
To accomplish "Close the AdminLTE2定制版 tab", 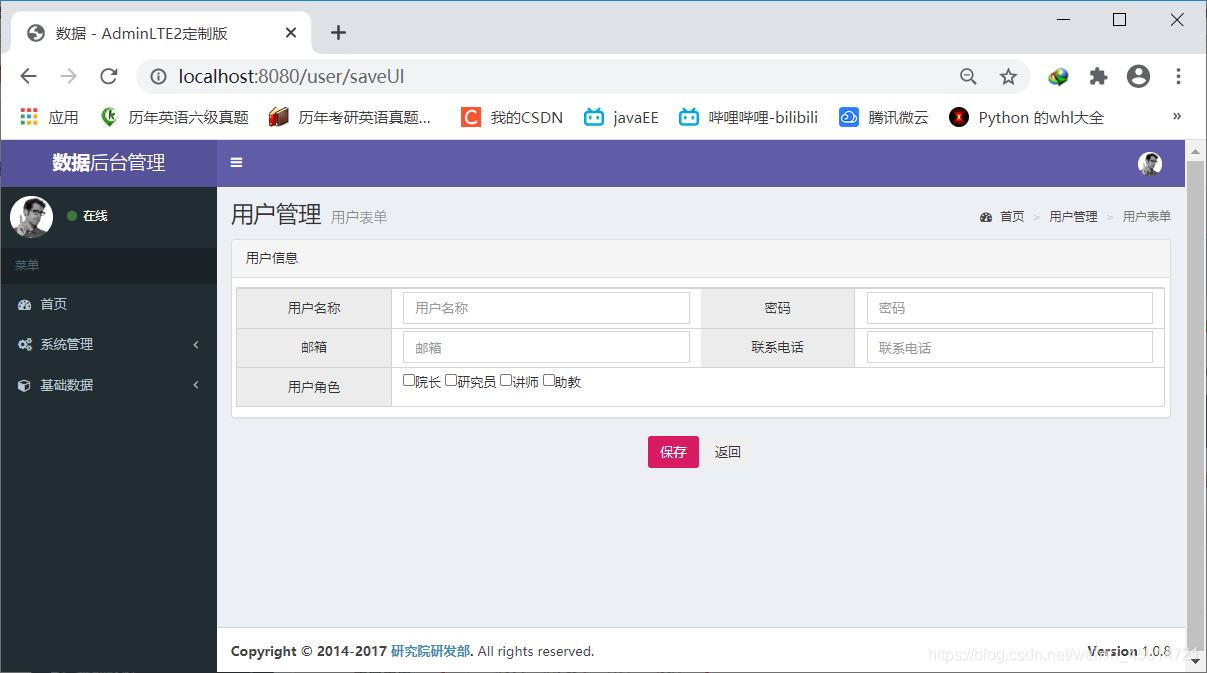I will pos(291,33).
